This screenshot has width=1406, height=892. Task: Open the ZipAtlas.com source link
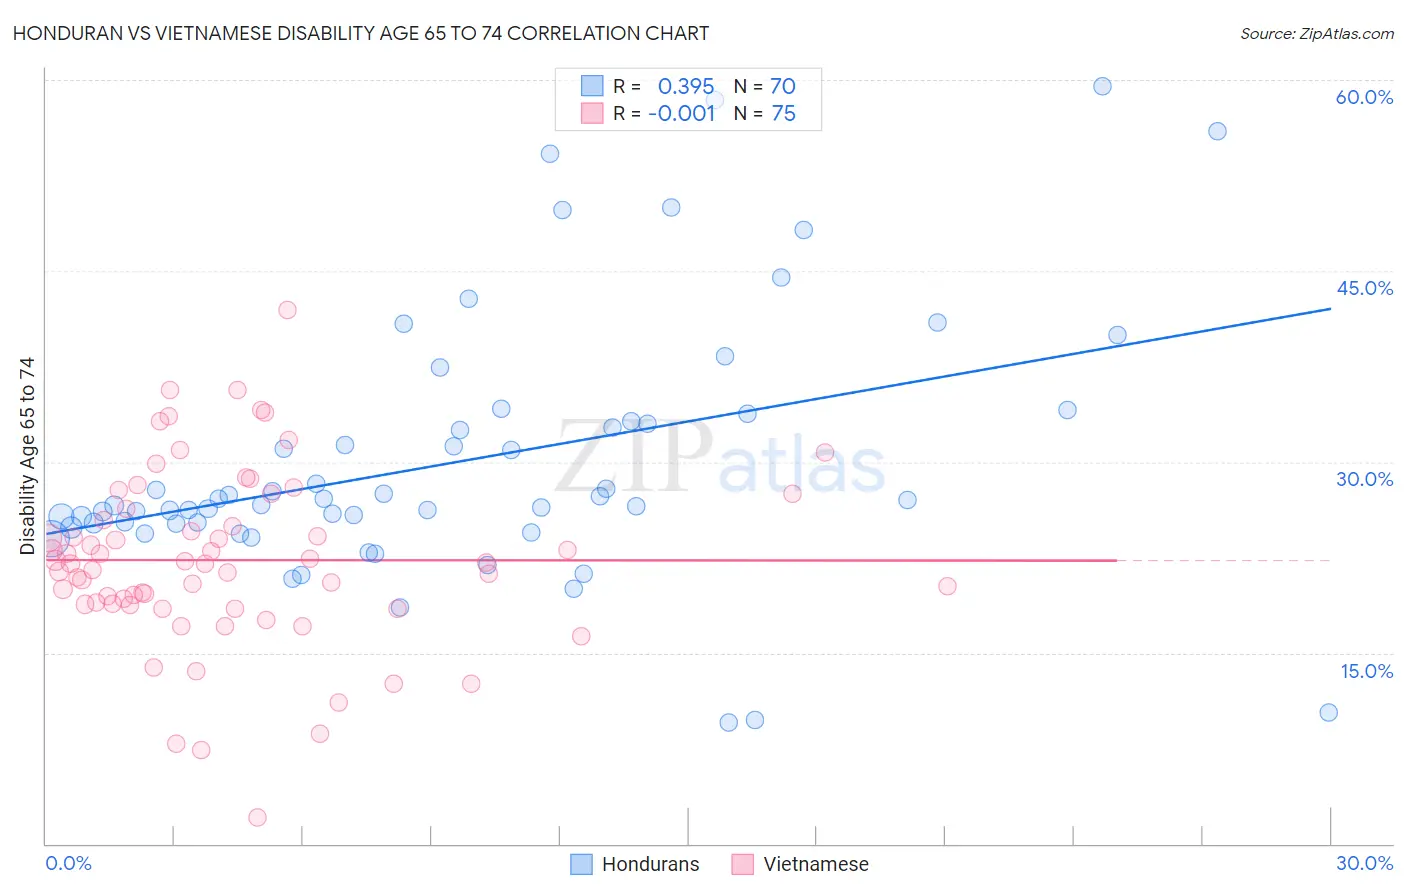[1317, 33]
